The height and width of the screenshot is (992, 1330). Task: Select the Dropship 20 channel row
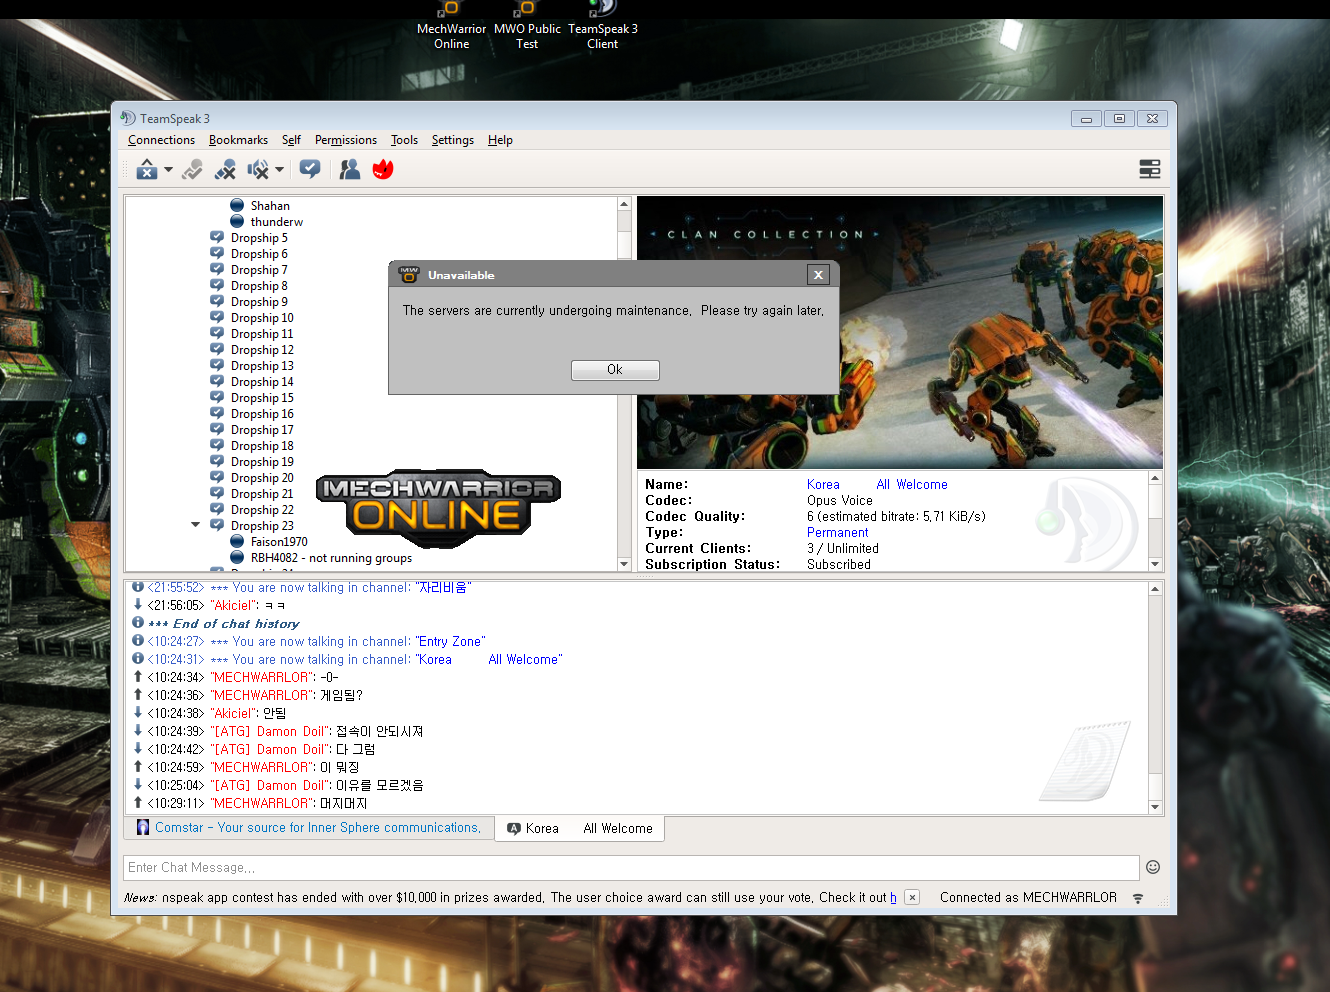[x=262, y=477]
